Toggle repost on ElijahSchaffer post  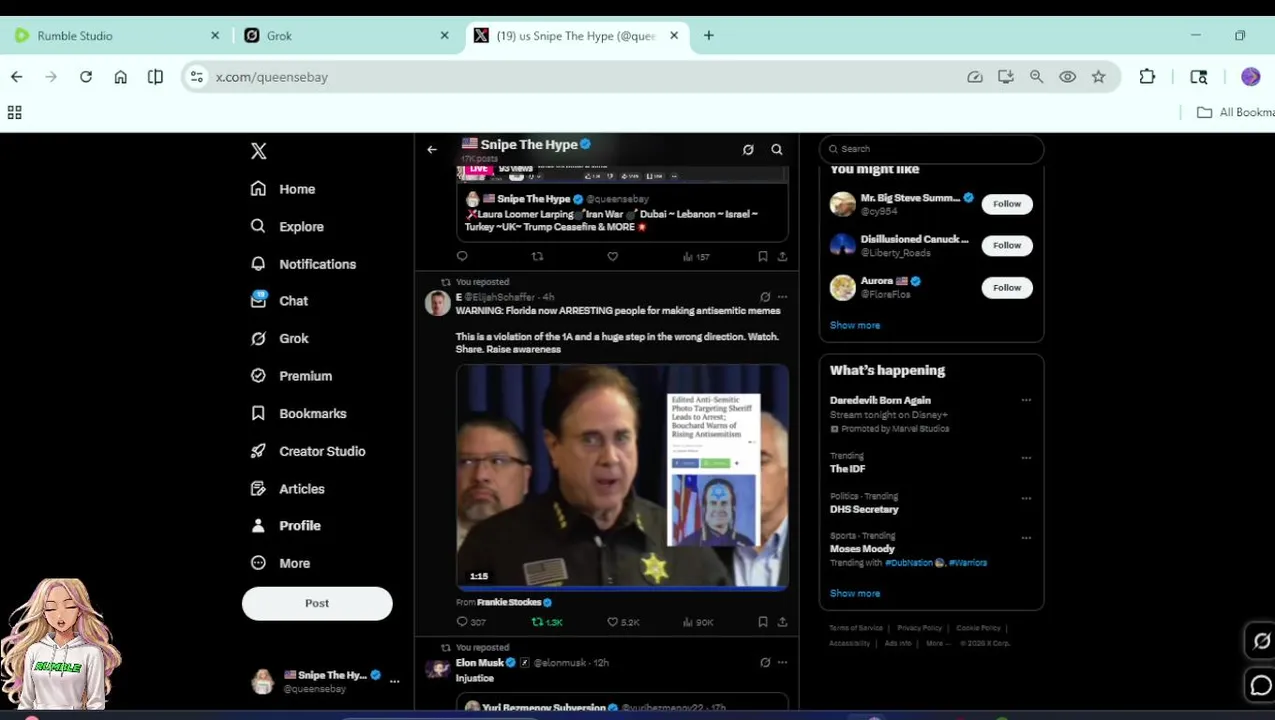(x=547, y=622)
